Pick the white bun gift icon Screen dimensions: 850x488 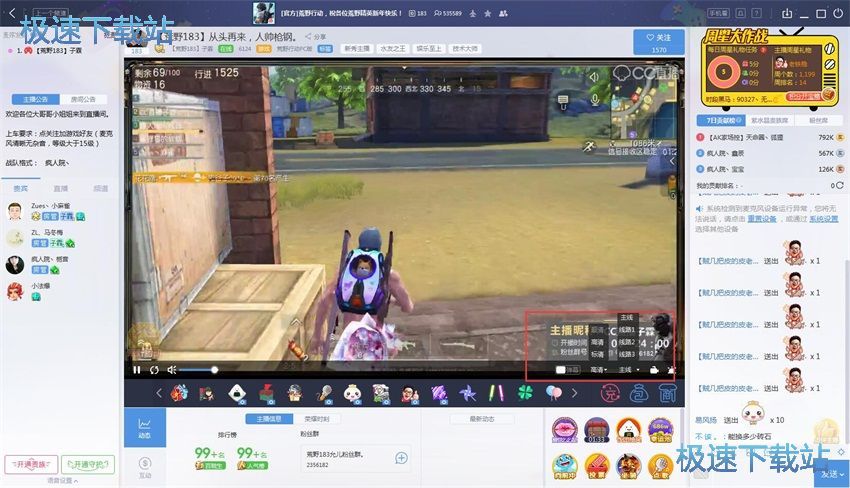352,393
